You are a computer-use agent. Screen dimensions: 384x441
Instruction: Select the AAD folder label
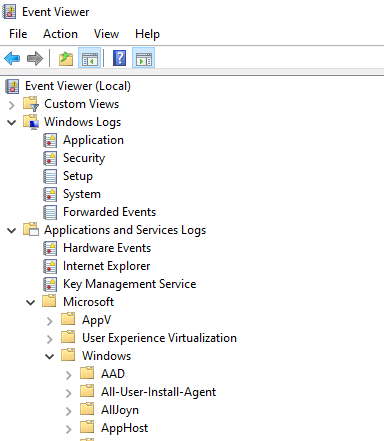[x=113, y=374]
